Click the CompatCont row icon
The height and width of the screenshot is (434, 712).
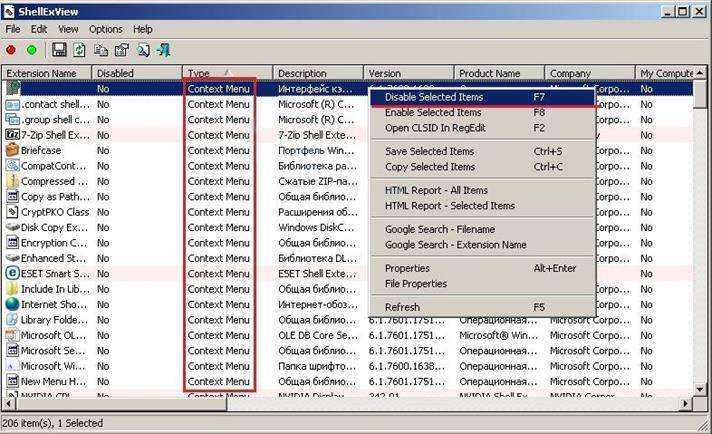tap(13, 166)
